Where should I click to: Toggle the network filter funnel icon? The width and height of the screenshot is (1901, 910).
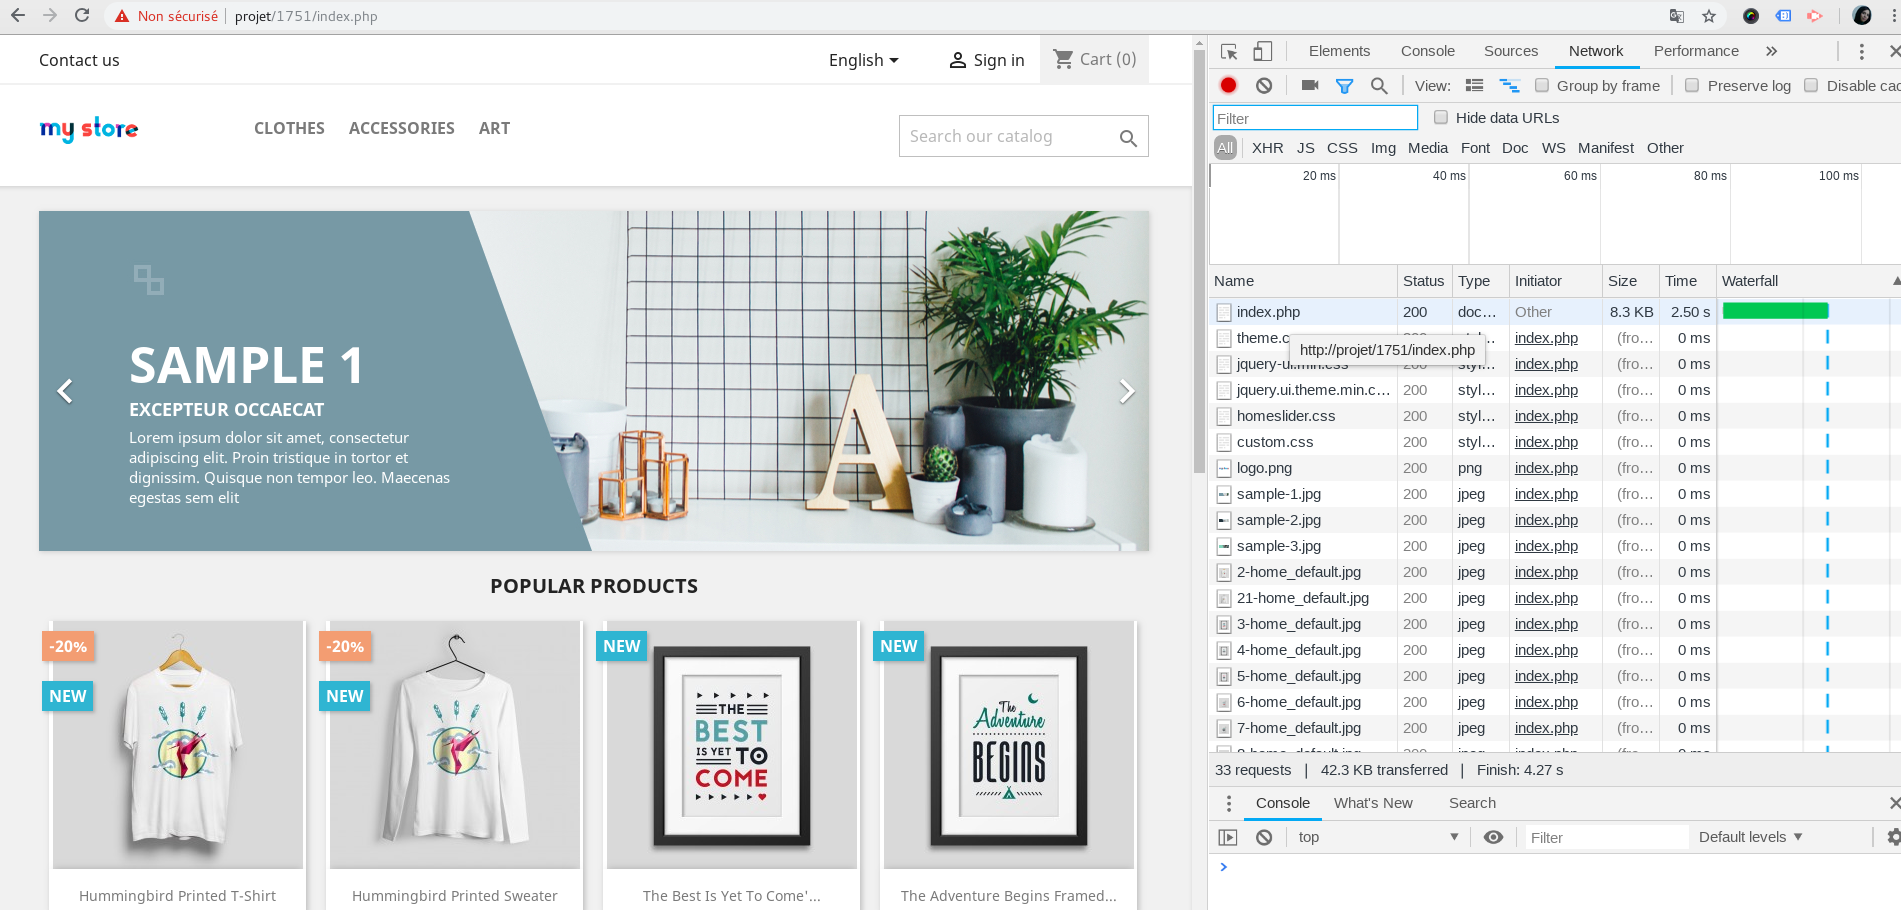1344,86
